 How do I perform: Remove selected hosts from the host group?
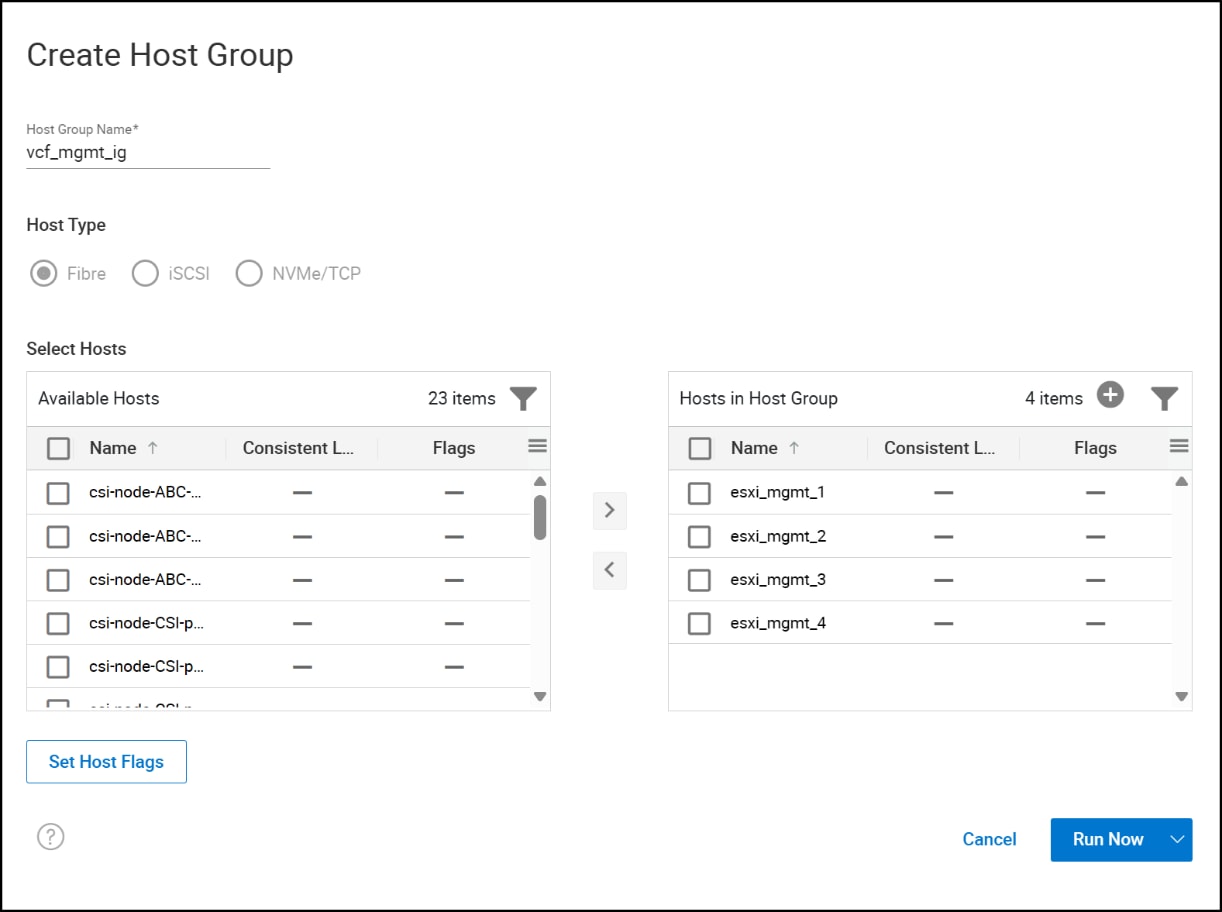click(610, 571)
